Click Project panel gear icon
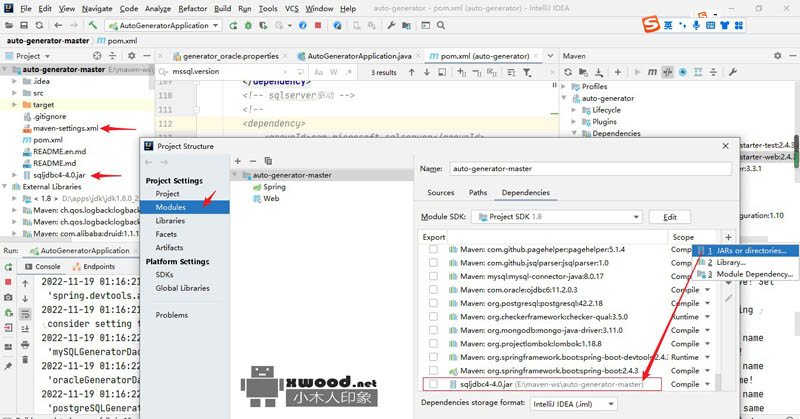This screenshot has width=800, height=419. (132, 56)
